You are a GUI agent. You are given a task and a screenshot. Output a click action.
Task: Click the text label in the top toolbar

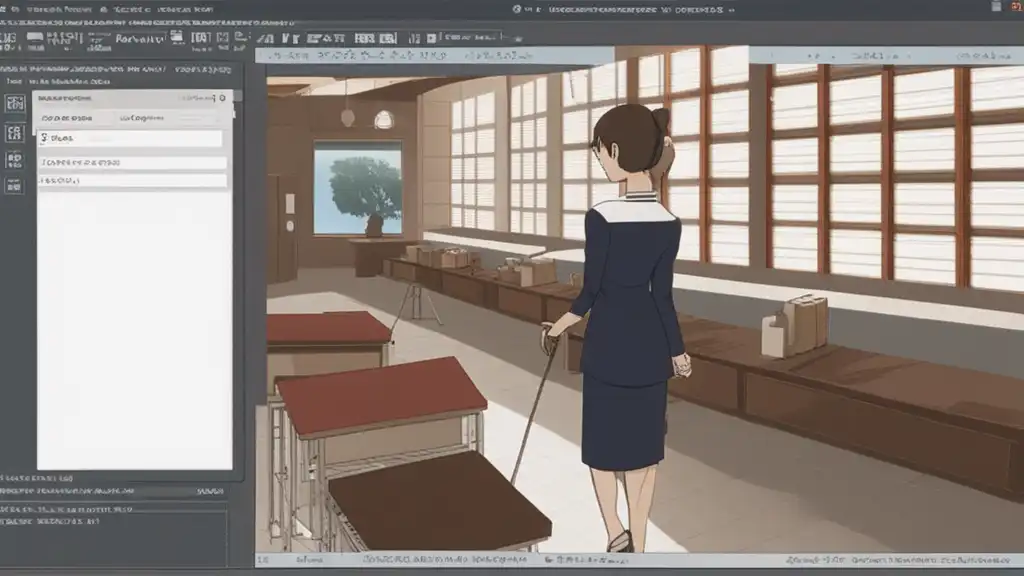point(140,39)
